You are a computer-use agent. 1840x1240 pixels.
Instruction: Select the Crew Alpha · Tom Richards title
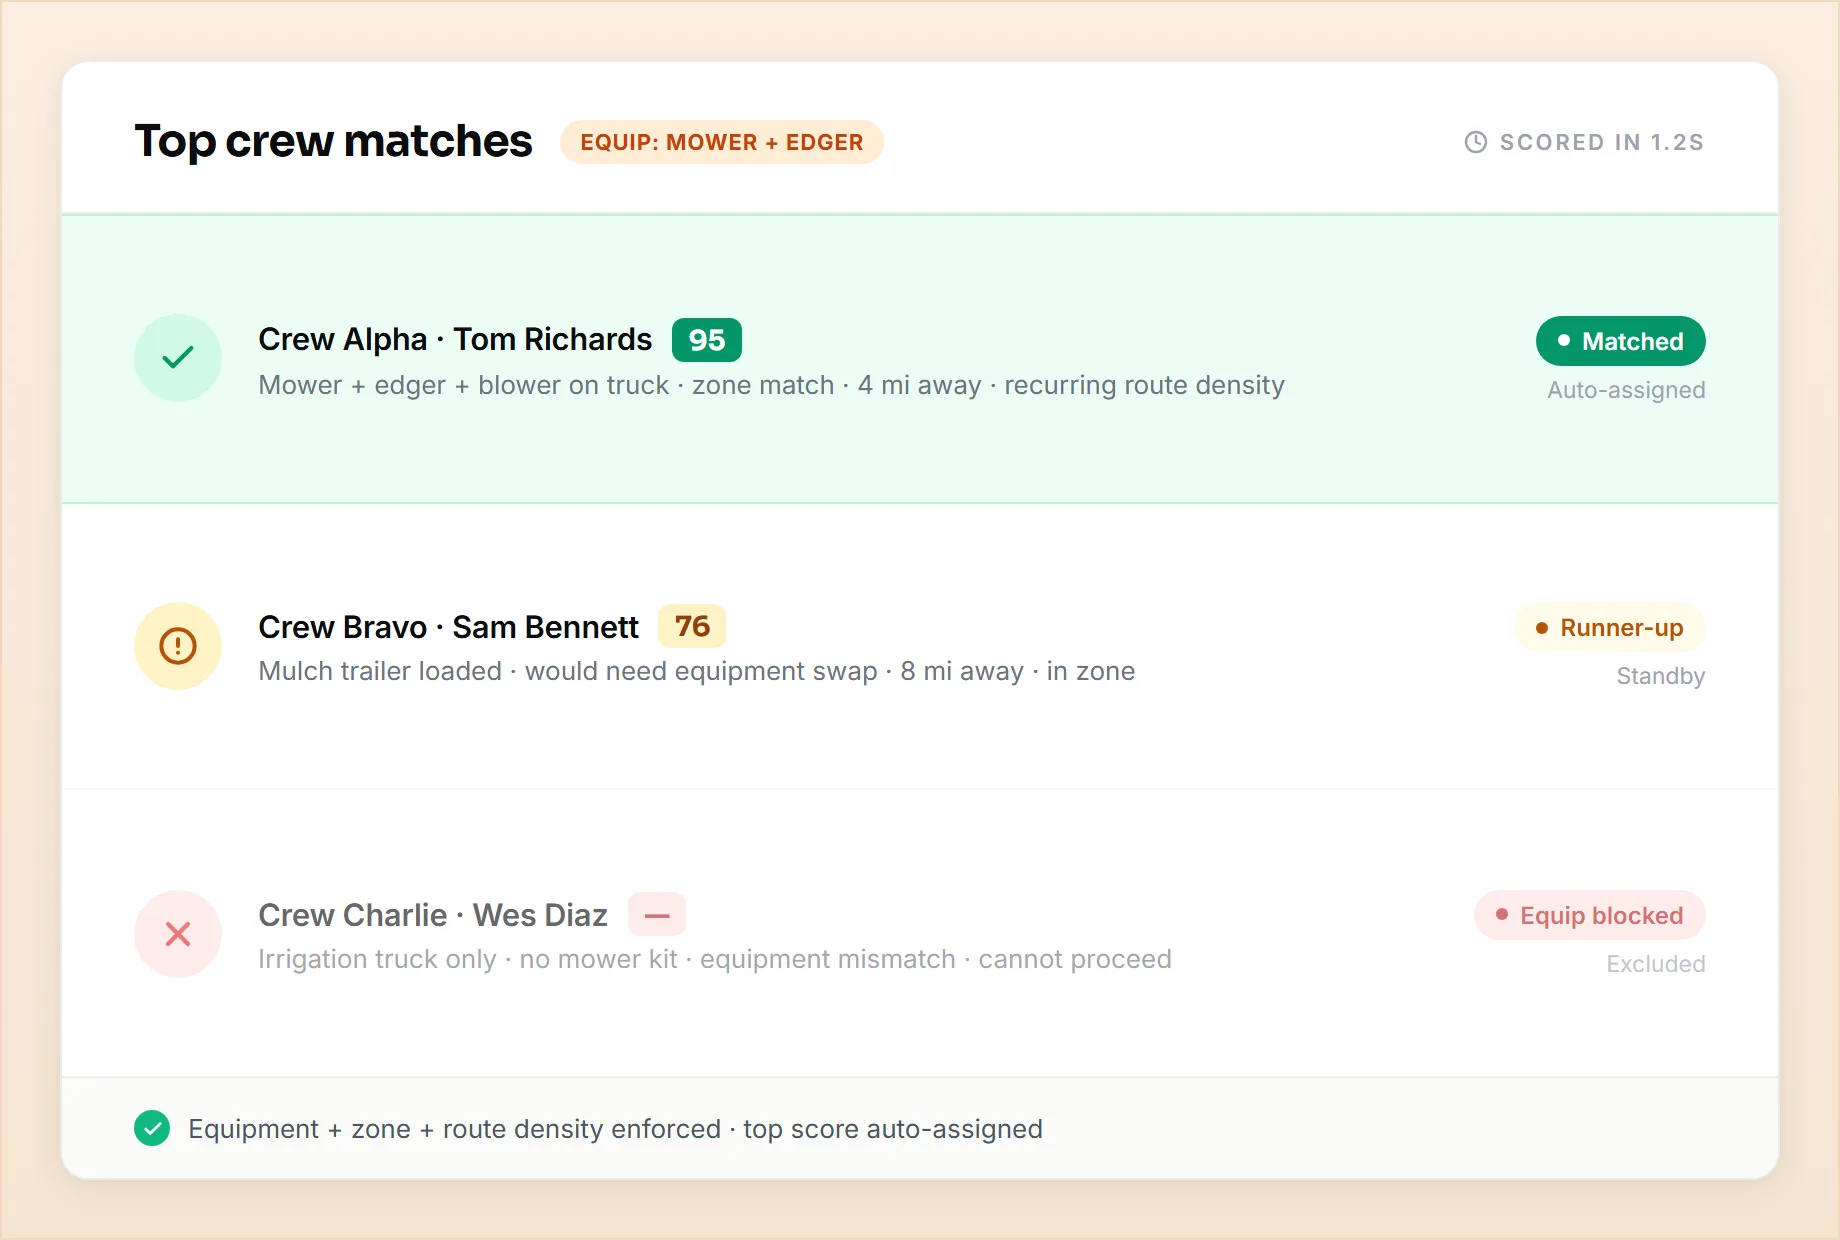(x=455, y=339)
